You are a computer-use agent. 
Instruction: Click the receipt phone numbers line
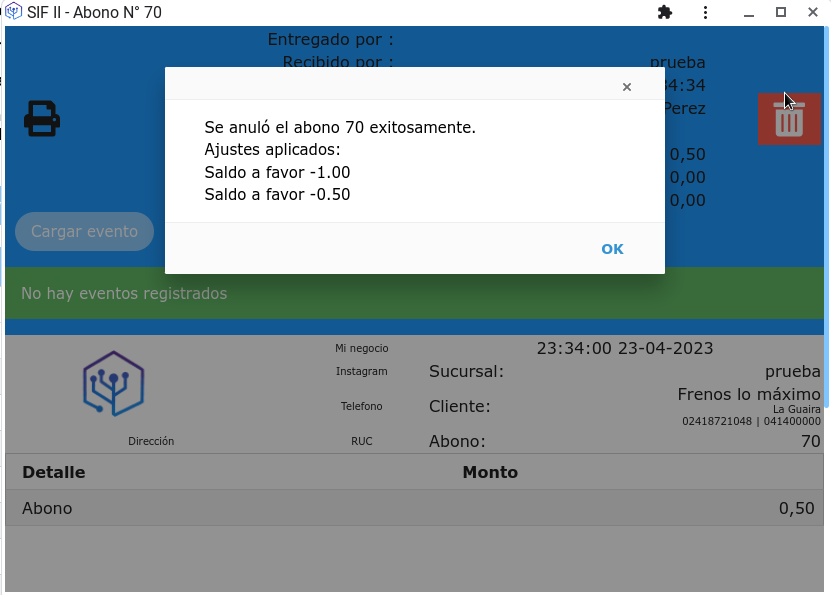(751, 422)
